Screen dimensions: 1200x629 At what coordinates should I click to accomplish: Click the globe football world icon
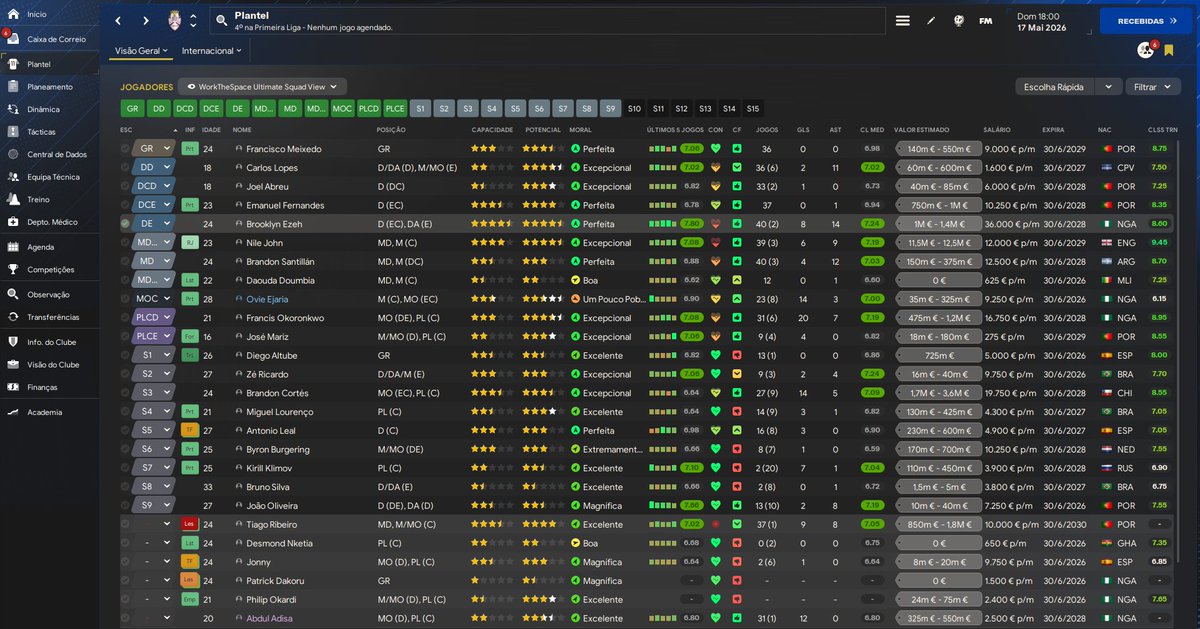958,20
